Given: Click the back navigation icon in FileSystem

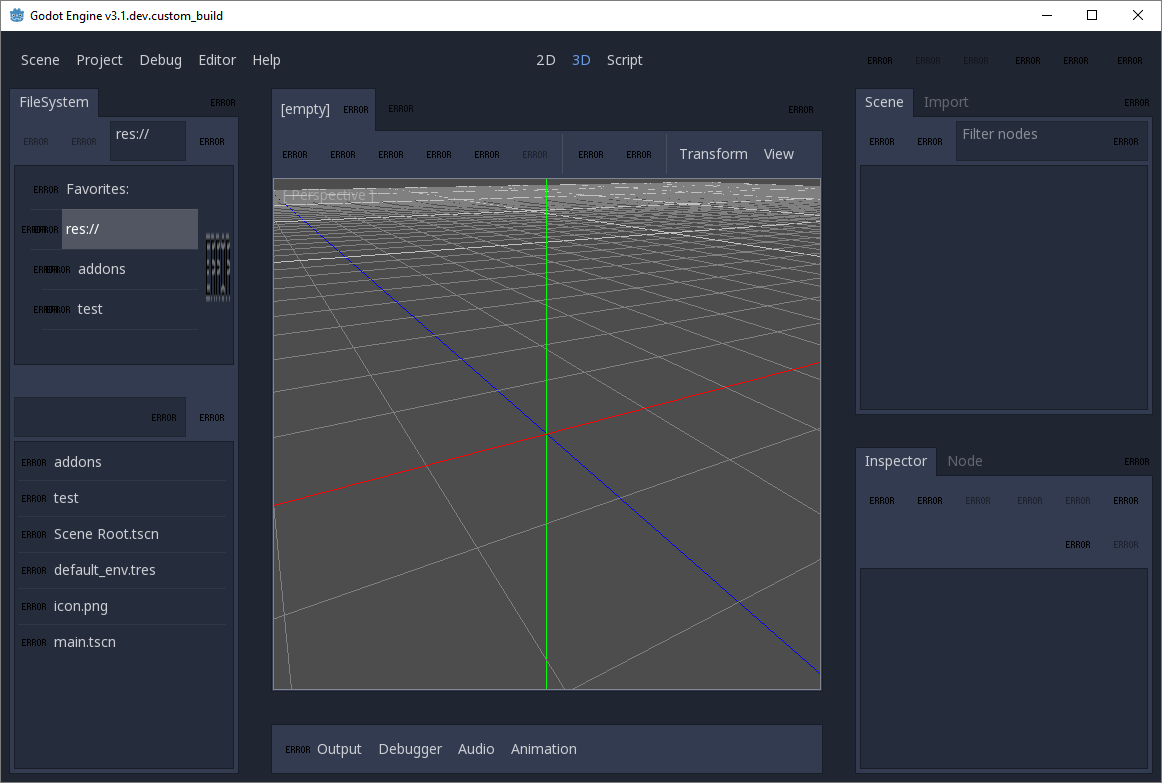Looking at the screenshot, I should tap(35, 140).
